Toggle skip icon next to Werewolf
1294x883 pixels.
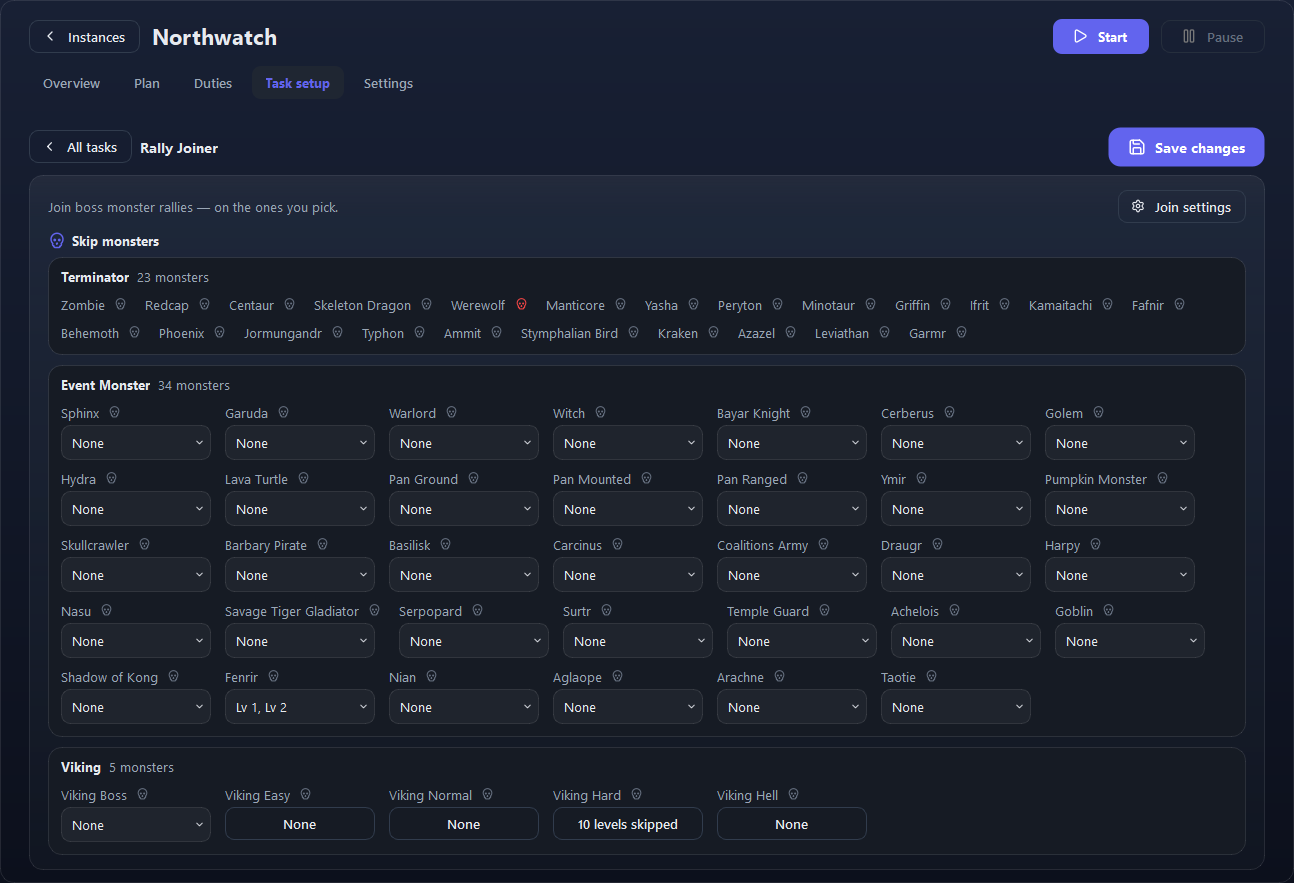521,305
